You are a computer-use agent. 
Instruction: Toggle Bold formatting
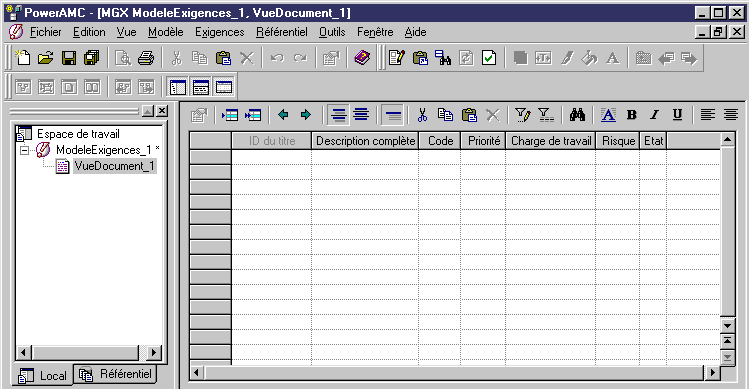[631, 115]
